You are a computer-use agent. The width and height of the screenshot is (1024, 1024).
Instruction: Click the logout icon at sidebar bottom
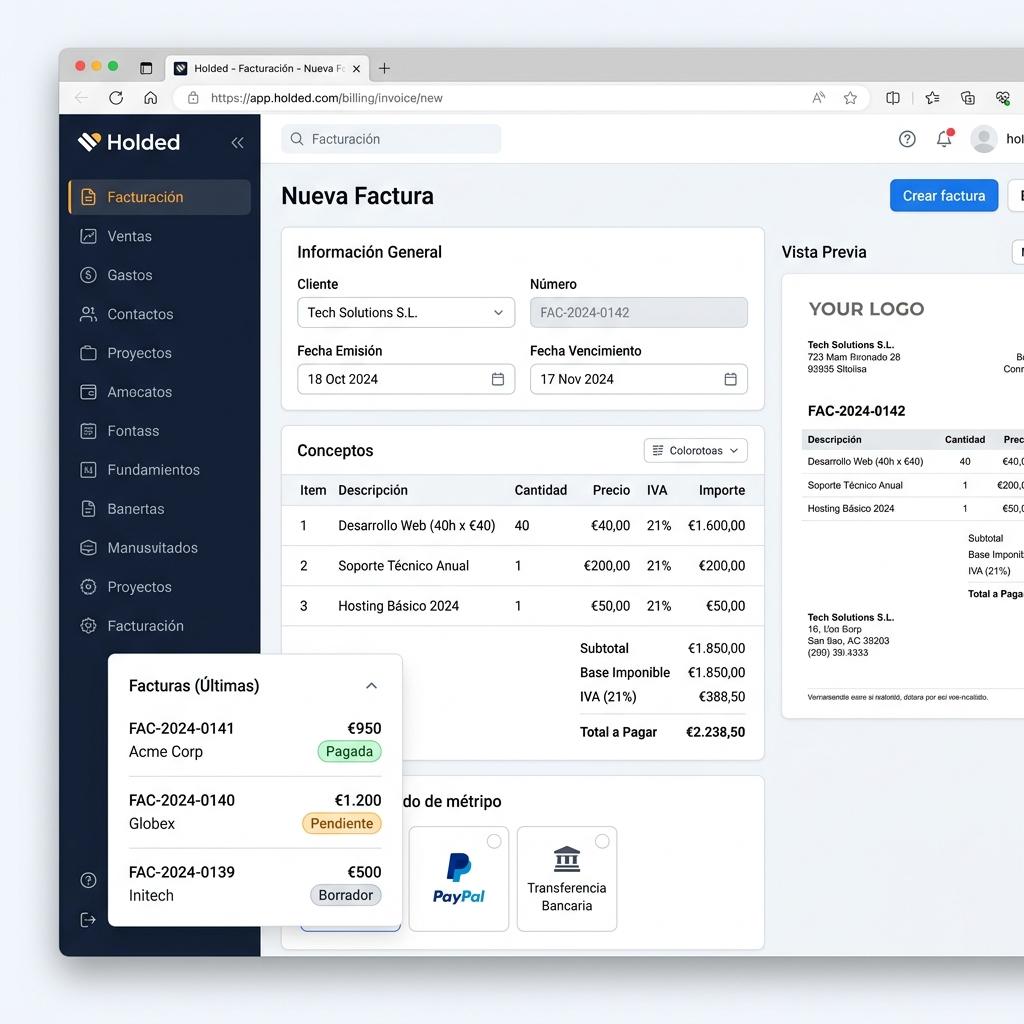tap(88, 919)
